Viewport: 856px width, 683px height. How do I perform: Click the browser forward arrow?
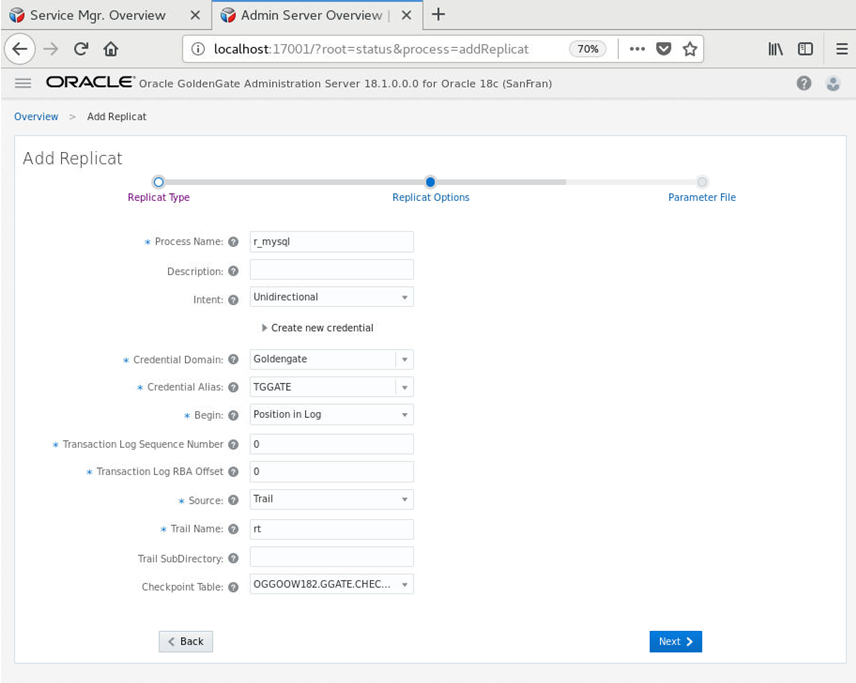pos(51,49)
